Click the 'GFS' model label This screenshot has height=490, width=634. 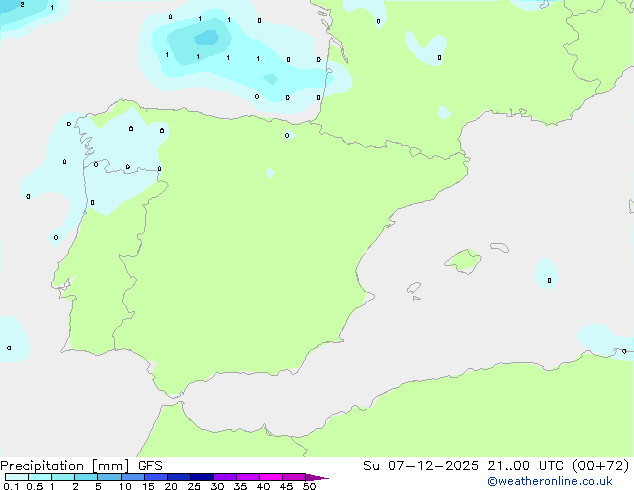(150, 466)
